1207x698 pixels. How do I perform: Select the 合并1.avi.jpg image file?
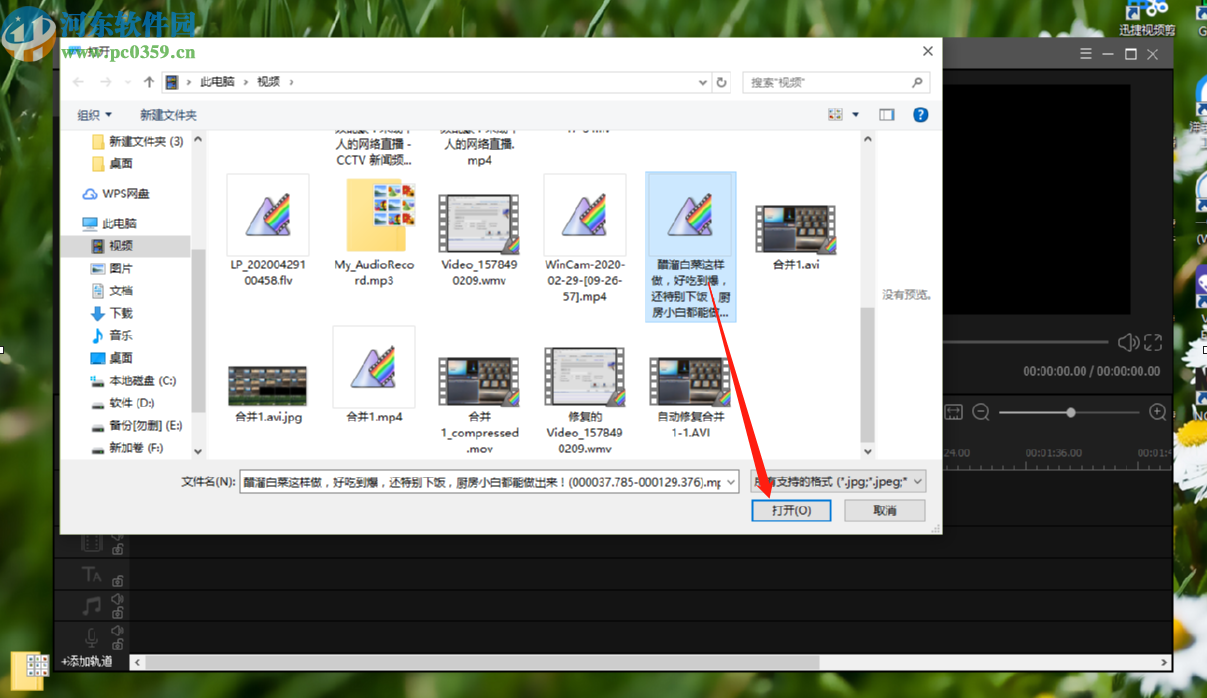click(x=268, y=393)
